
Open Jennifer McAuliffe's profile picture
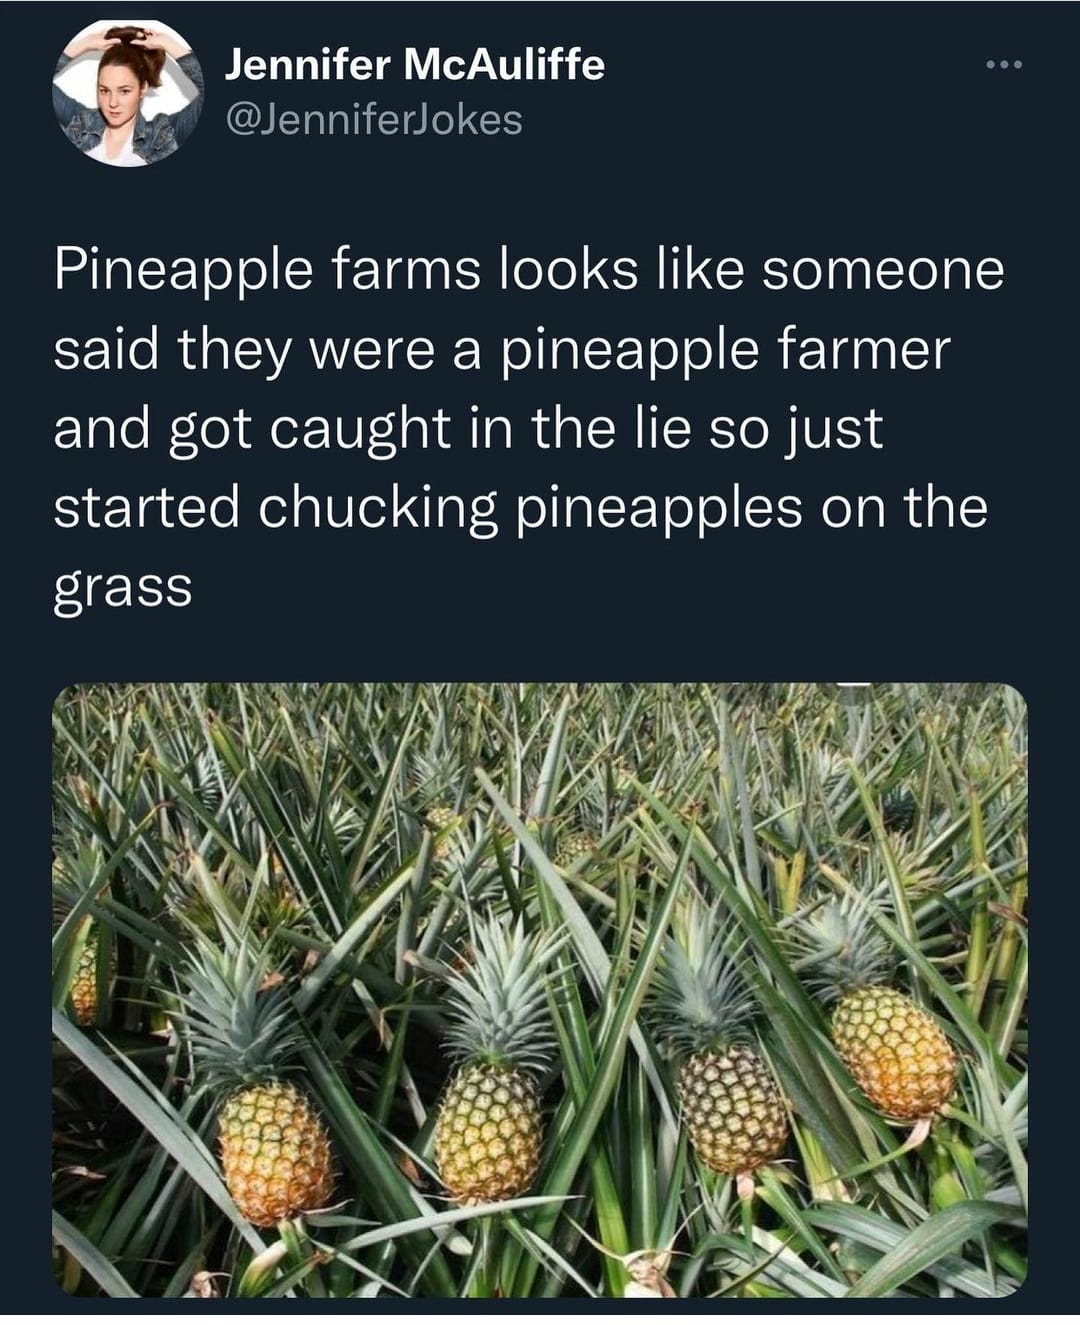coord(128,93)
